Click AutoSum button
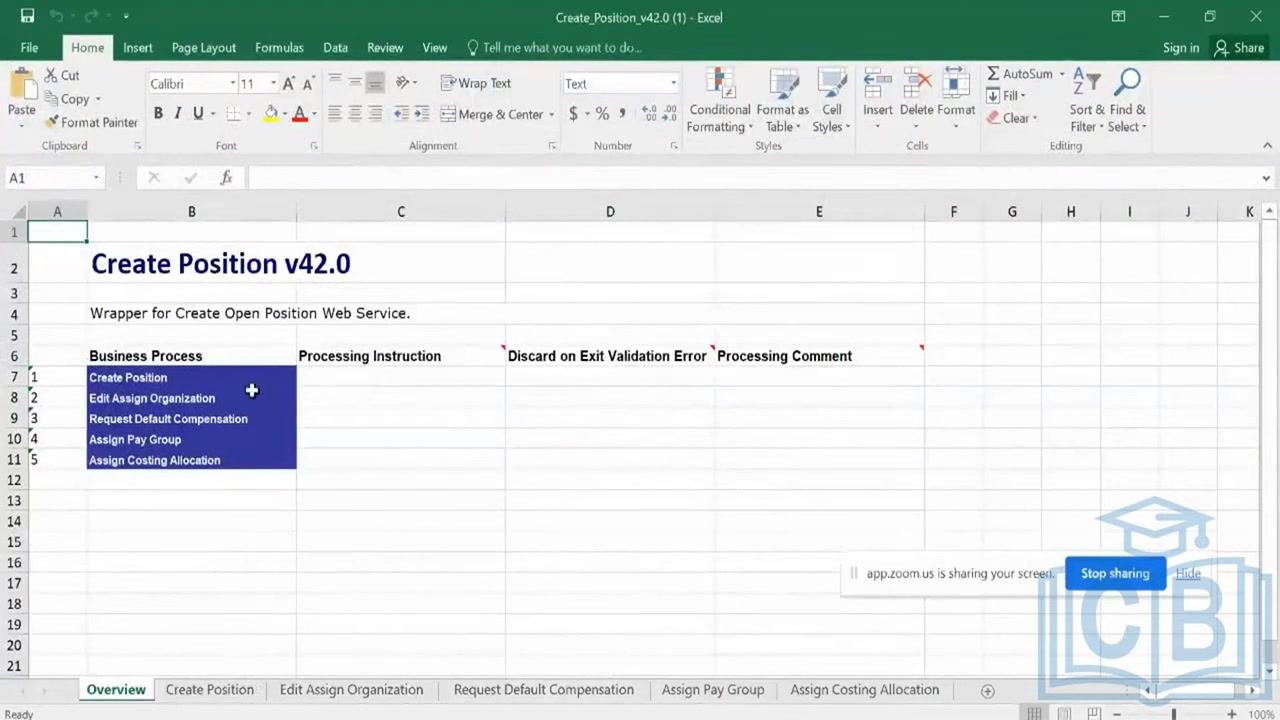1280x720 pixels. tap(1019, 74)
